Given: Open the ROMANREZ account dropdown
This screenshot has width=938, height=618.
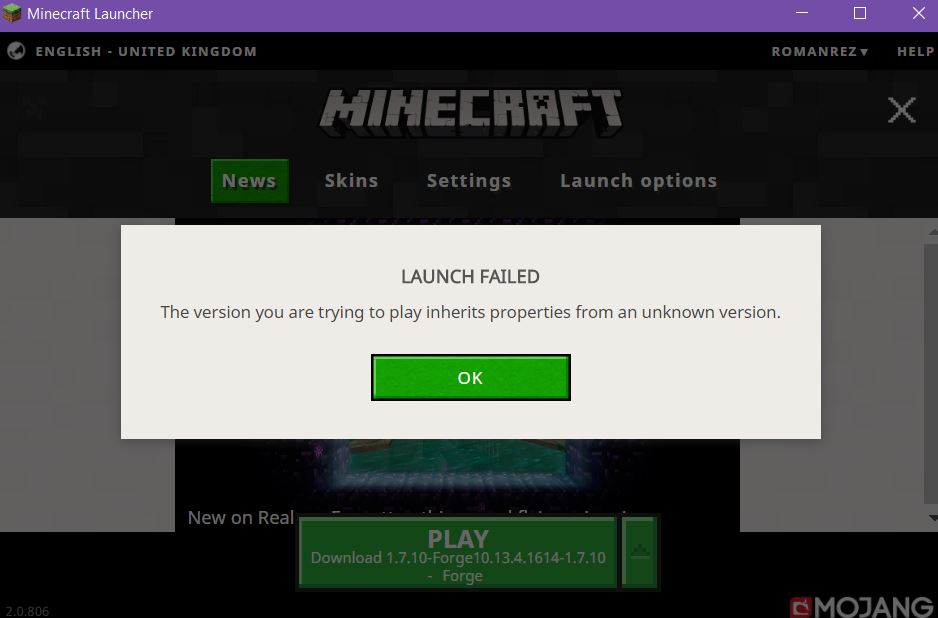Looking at the screenshot, I should pos(820,51).
